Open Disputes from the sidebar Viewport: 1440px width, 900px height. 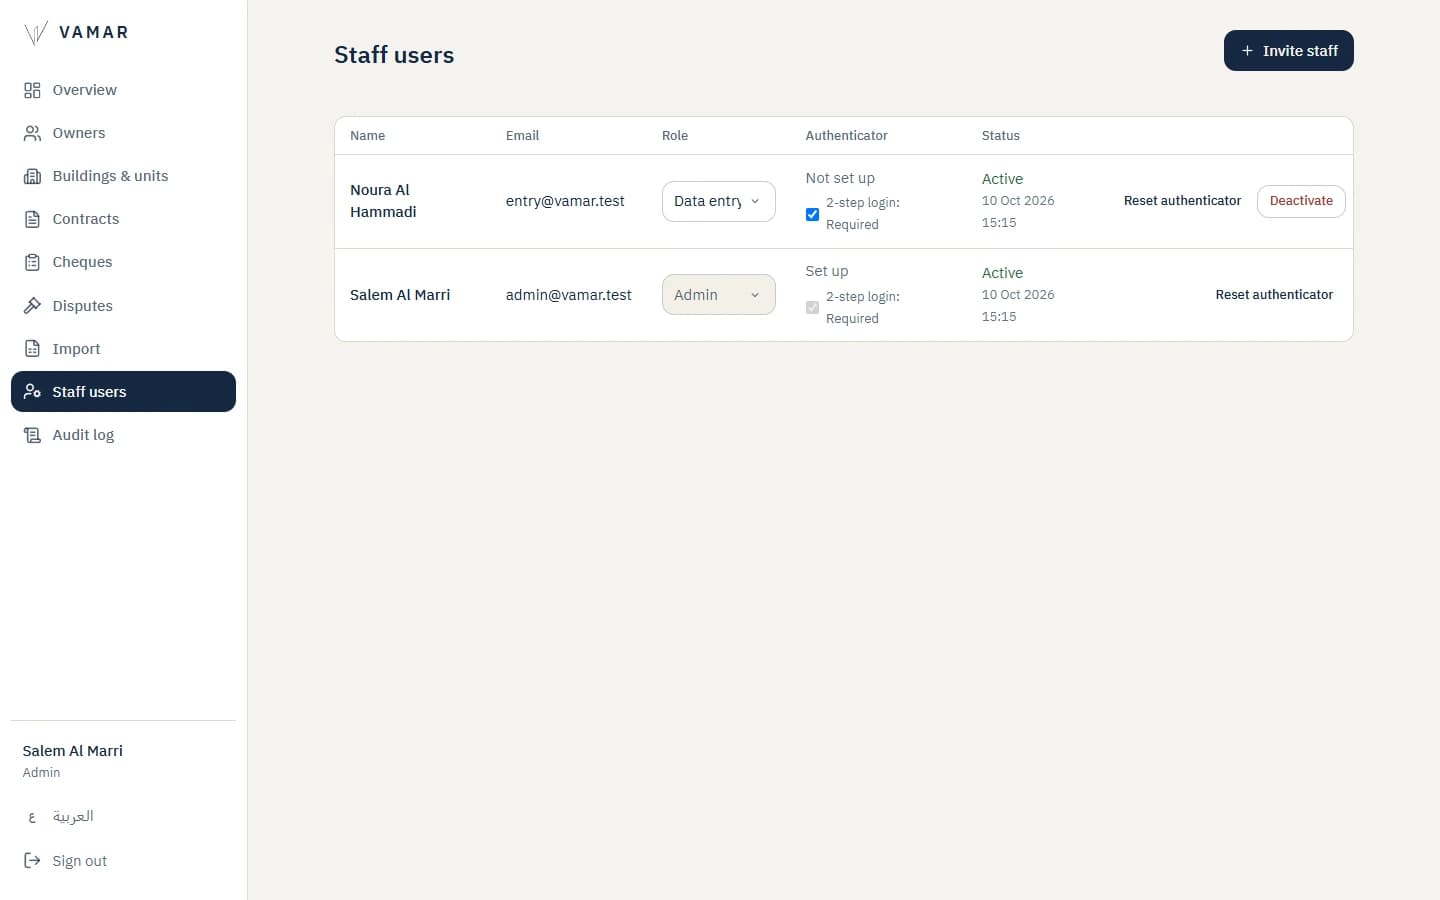(123, 306)
